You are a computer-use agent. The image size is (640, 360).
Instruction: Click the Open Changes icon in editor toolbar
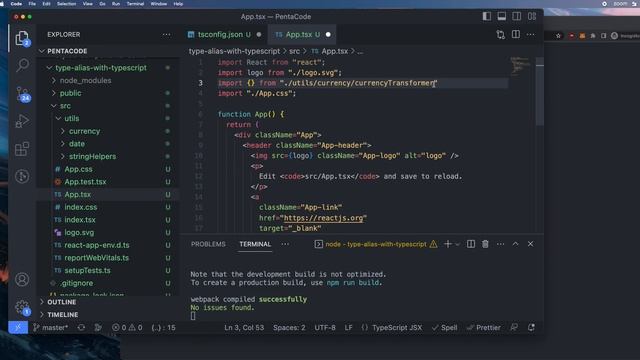[501, 35]
